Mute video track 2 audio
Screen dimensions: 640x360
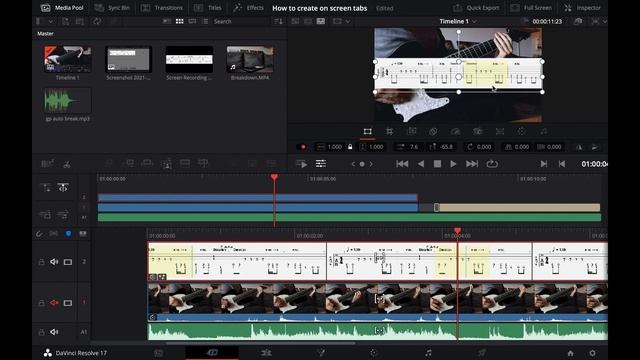pos(54,262)
